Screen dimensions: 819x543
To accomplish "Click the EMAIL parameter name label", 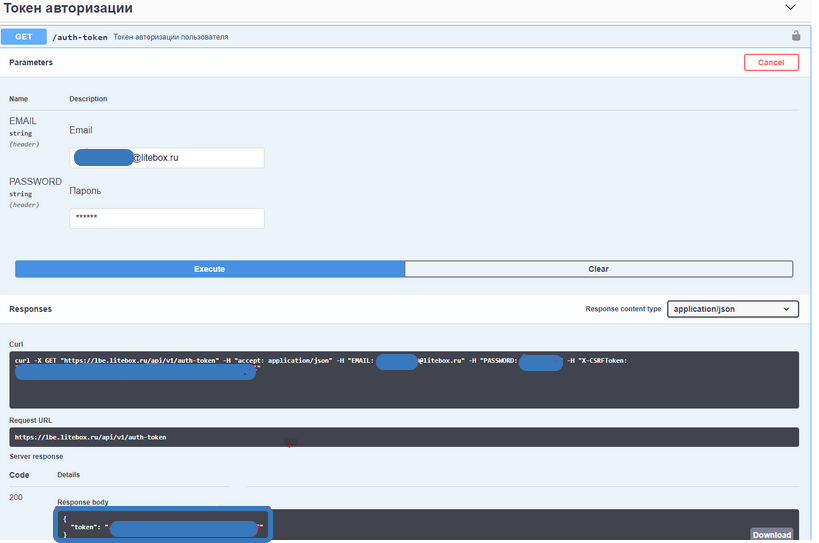I will point(23,121).
